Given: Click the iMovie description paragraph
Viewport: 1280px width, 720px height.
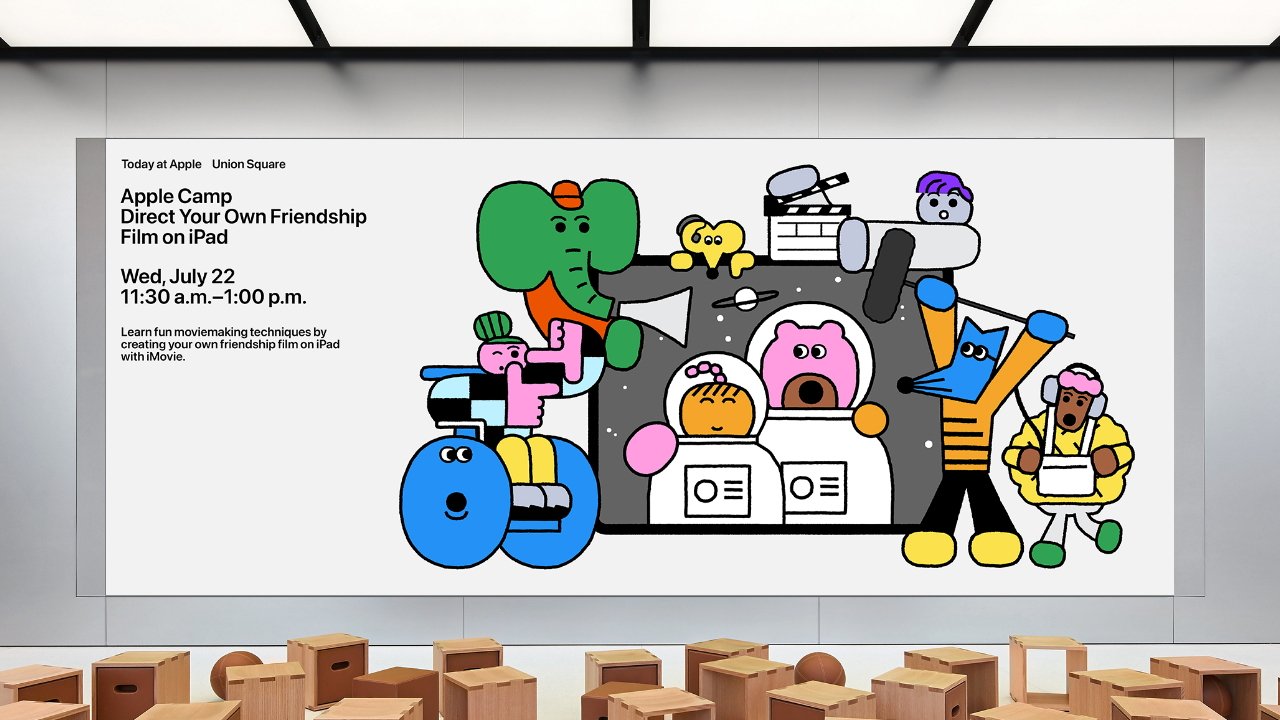Looking at the screenshot, I should [230, 343].
